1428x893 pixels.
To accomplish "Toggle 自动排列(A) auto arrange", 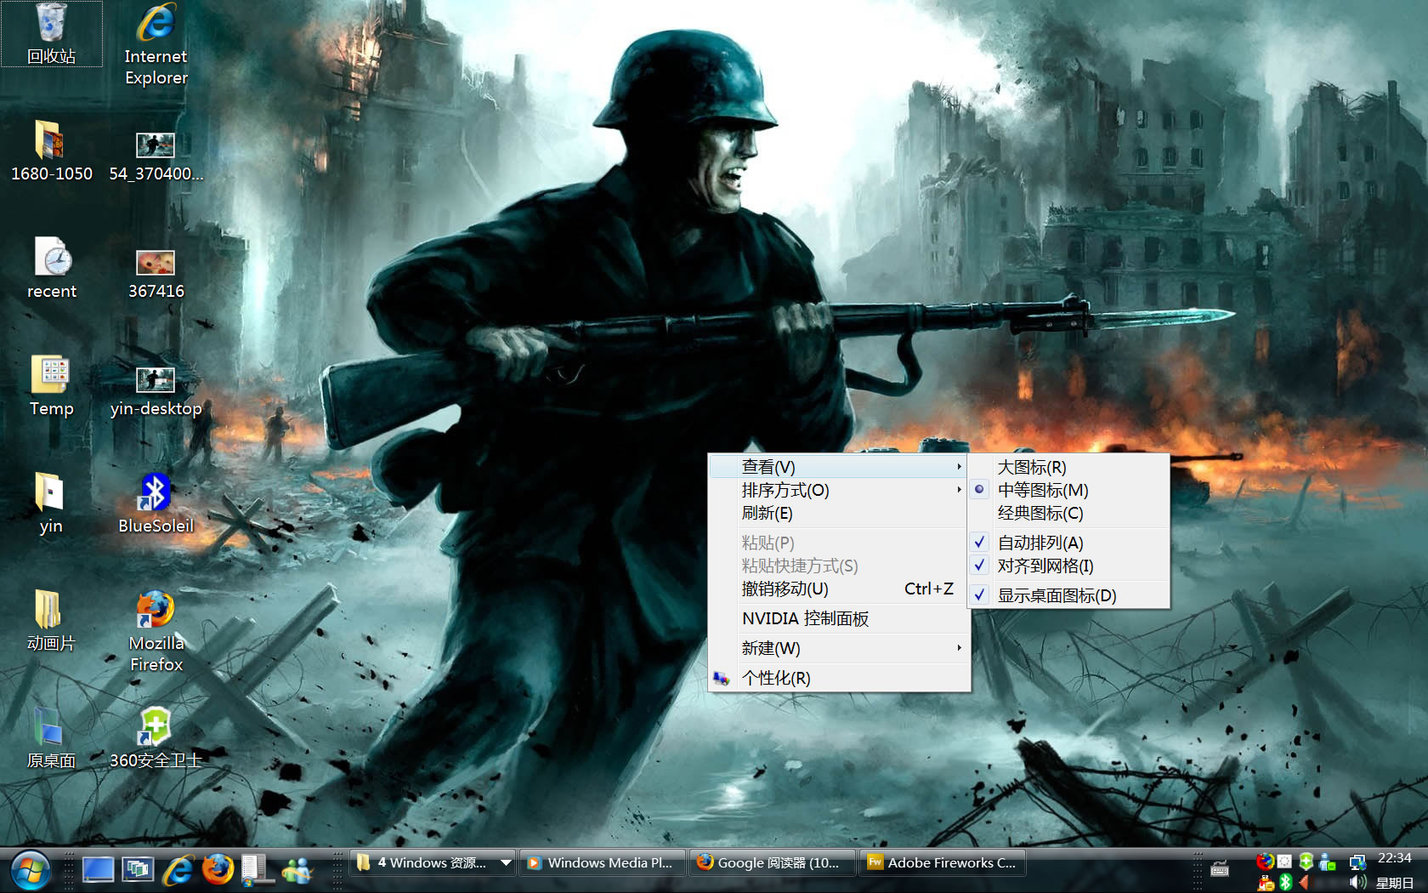I will (1068, 542).
